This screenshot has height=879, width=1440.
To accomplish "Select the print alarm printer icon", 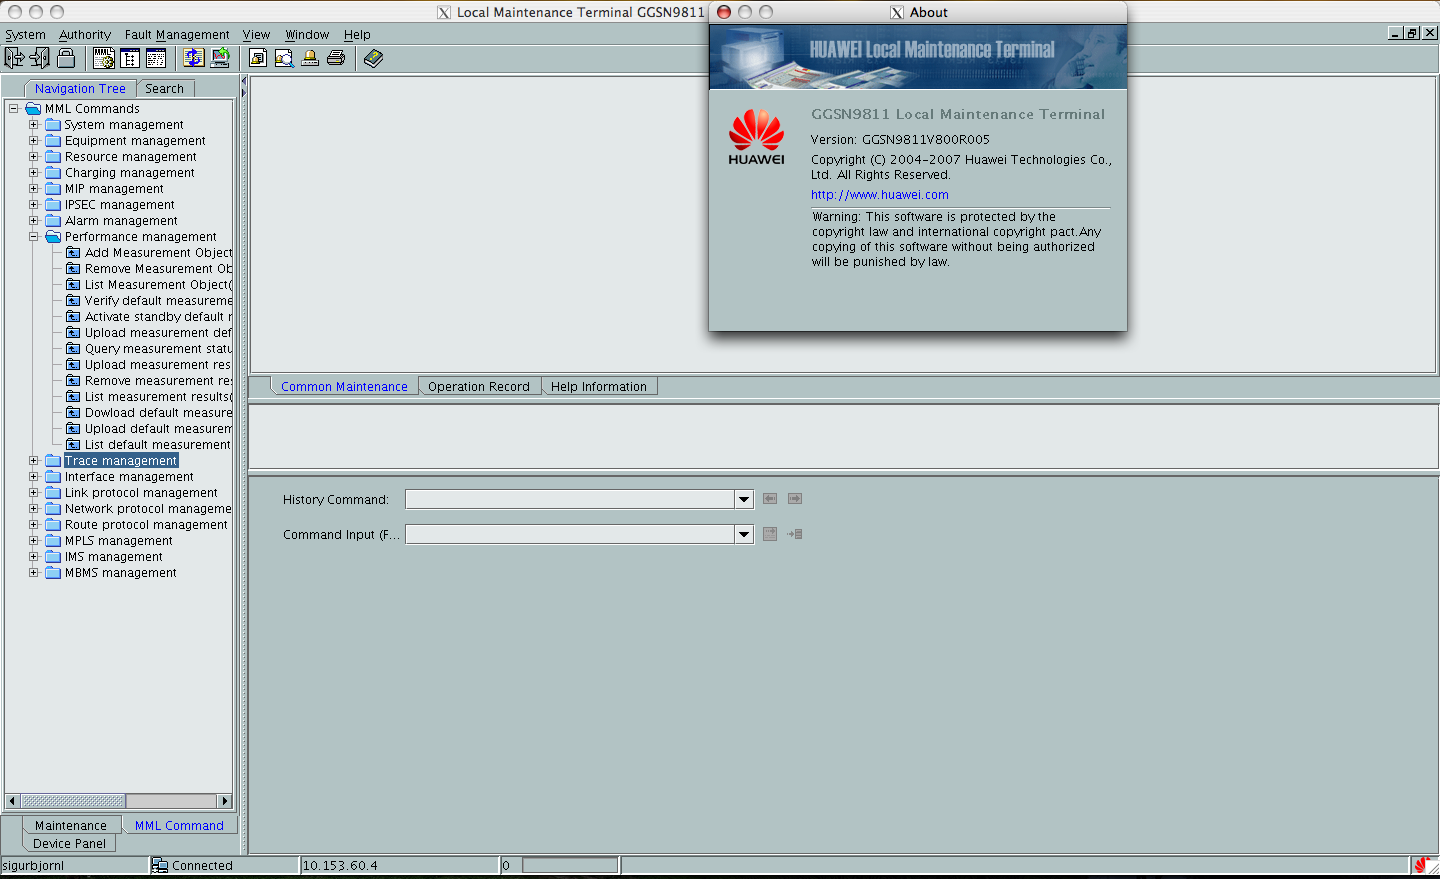I will [x=335, y=58].
